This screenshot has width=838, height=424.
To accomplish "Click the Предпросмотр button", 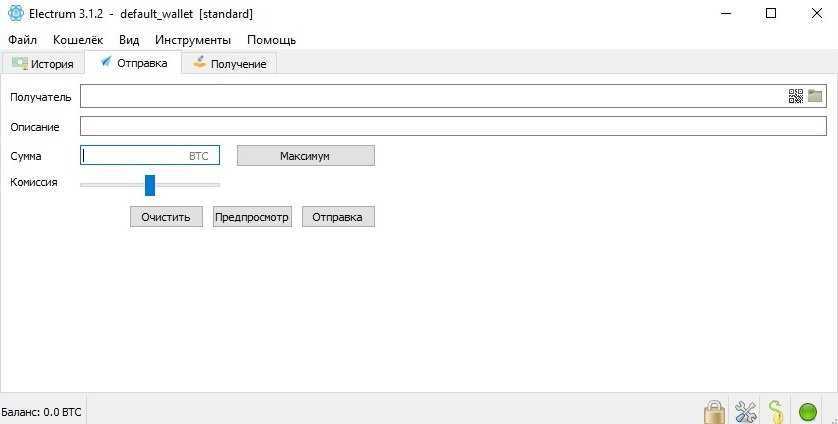I will [x=252, y=217].
